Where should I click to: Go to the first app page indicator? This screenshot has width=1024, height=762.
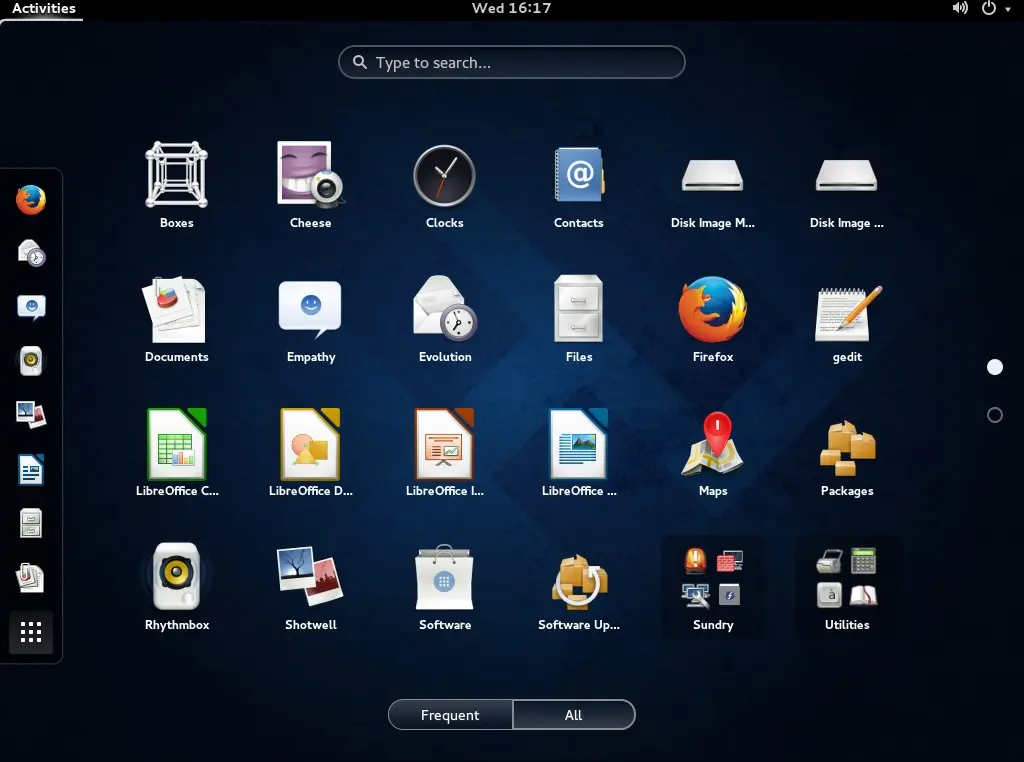pyautogui.click(x=995, y=367)
